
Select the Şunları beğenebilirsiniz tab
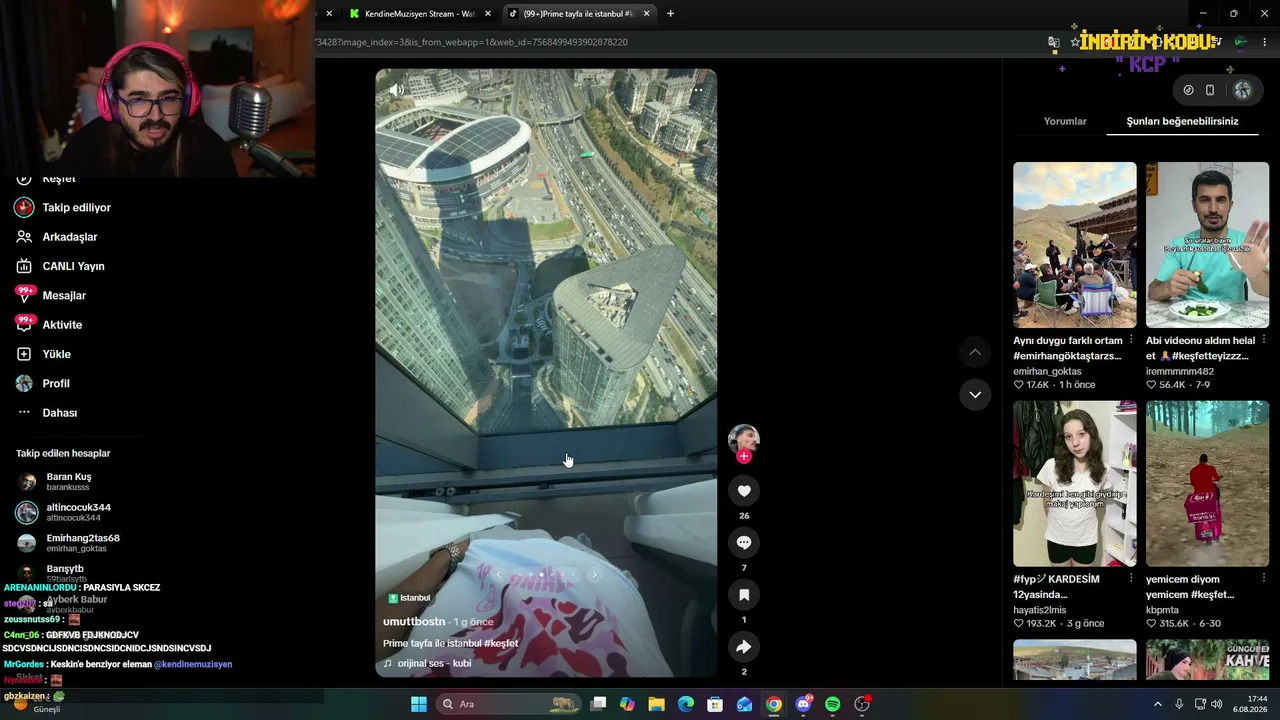pyautogui.click(x=1182, y=121)
